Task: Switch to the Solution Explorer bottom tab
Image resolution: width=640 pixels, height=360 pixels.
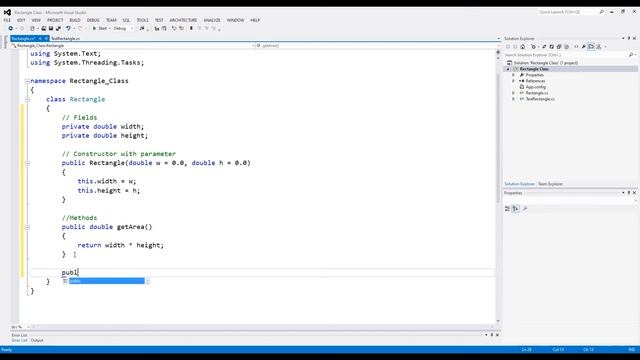Action: point(519,184)
